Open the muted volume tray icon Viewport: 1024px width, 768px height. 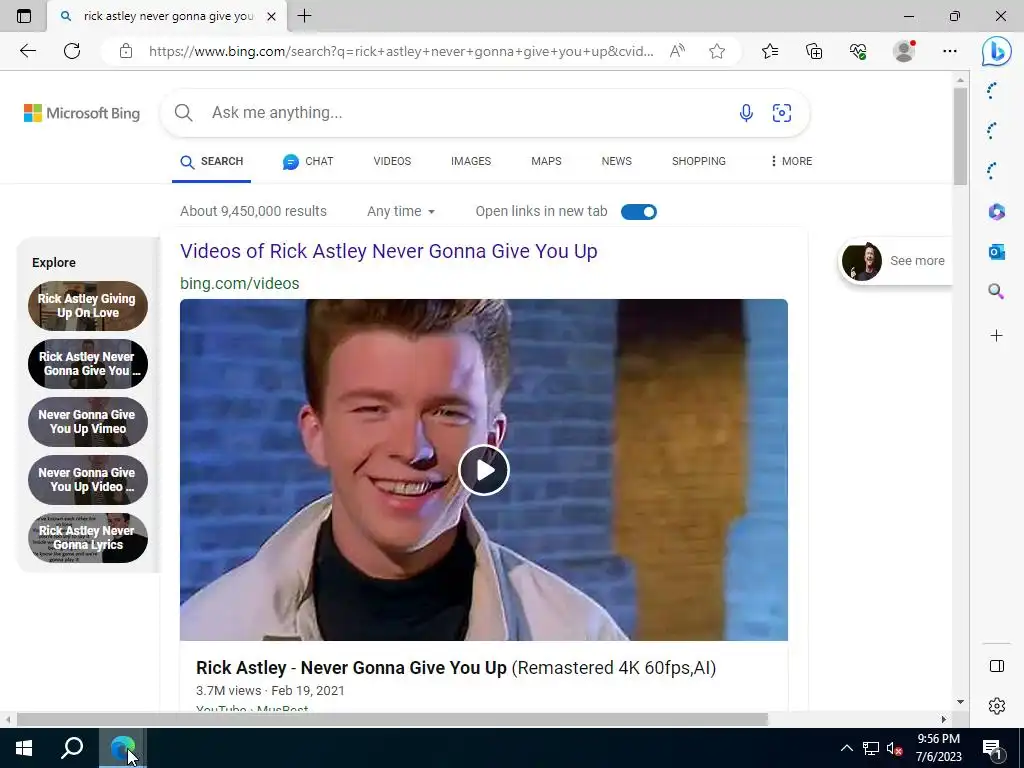click(x=894, y=748)
